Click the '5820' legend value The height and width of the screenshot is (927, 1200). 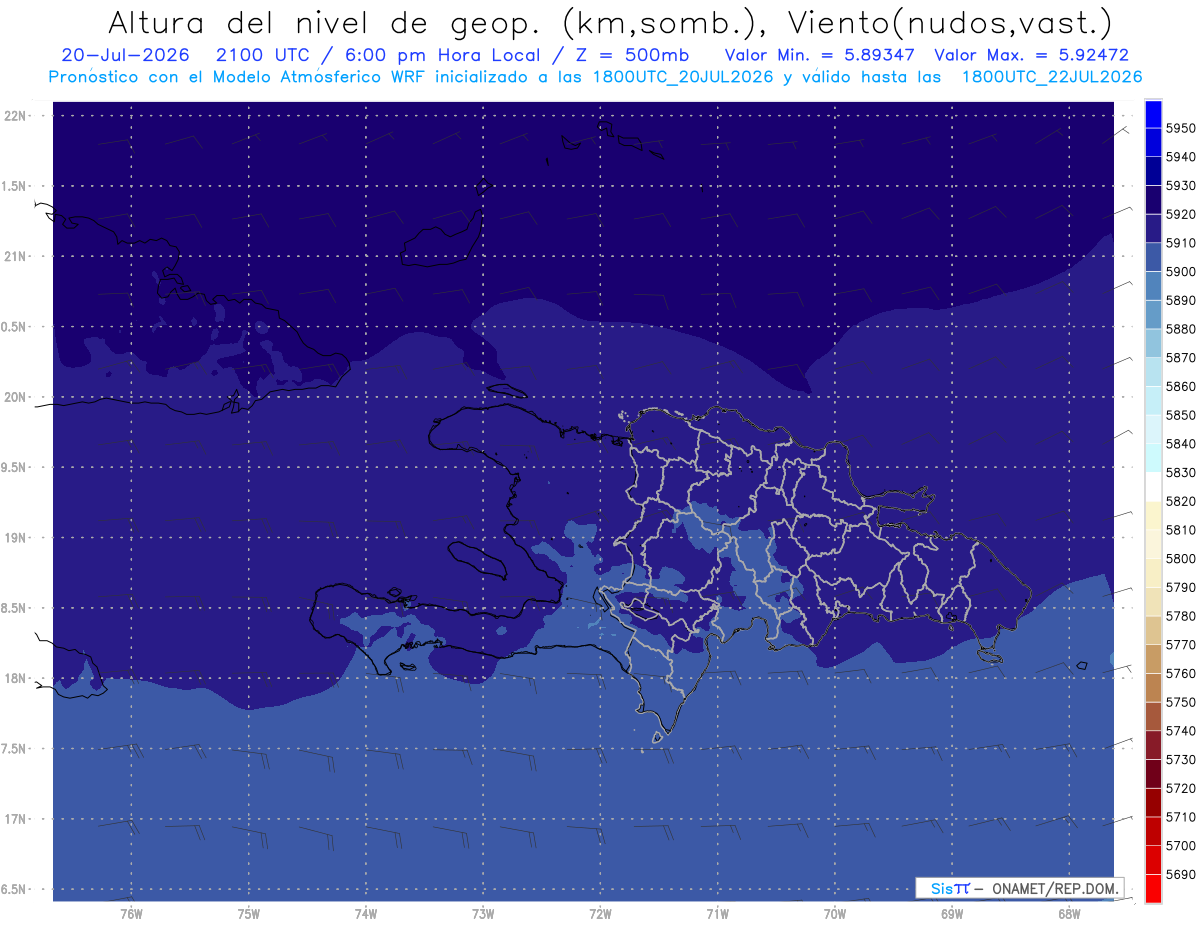point(1181,501)
